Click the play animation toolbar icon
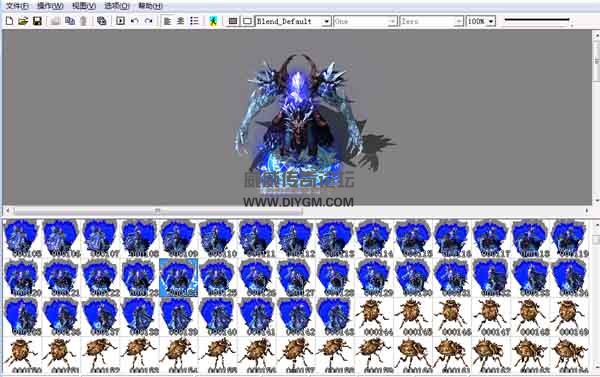The image size is (600, 377). click(121, 21)
